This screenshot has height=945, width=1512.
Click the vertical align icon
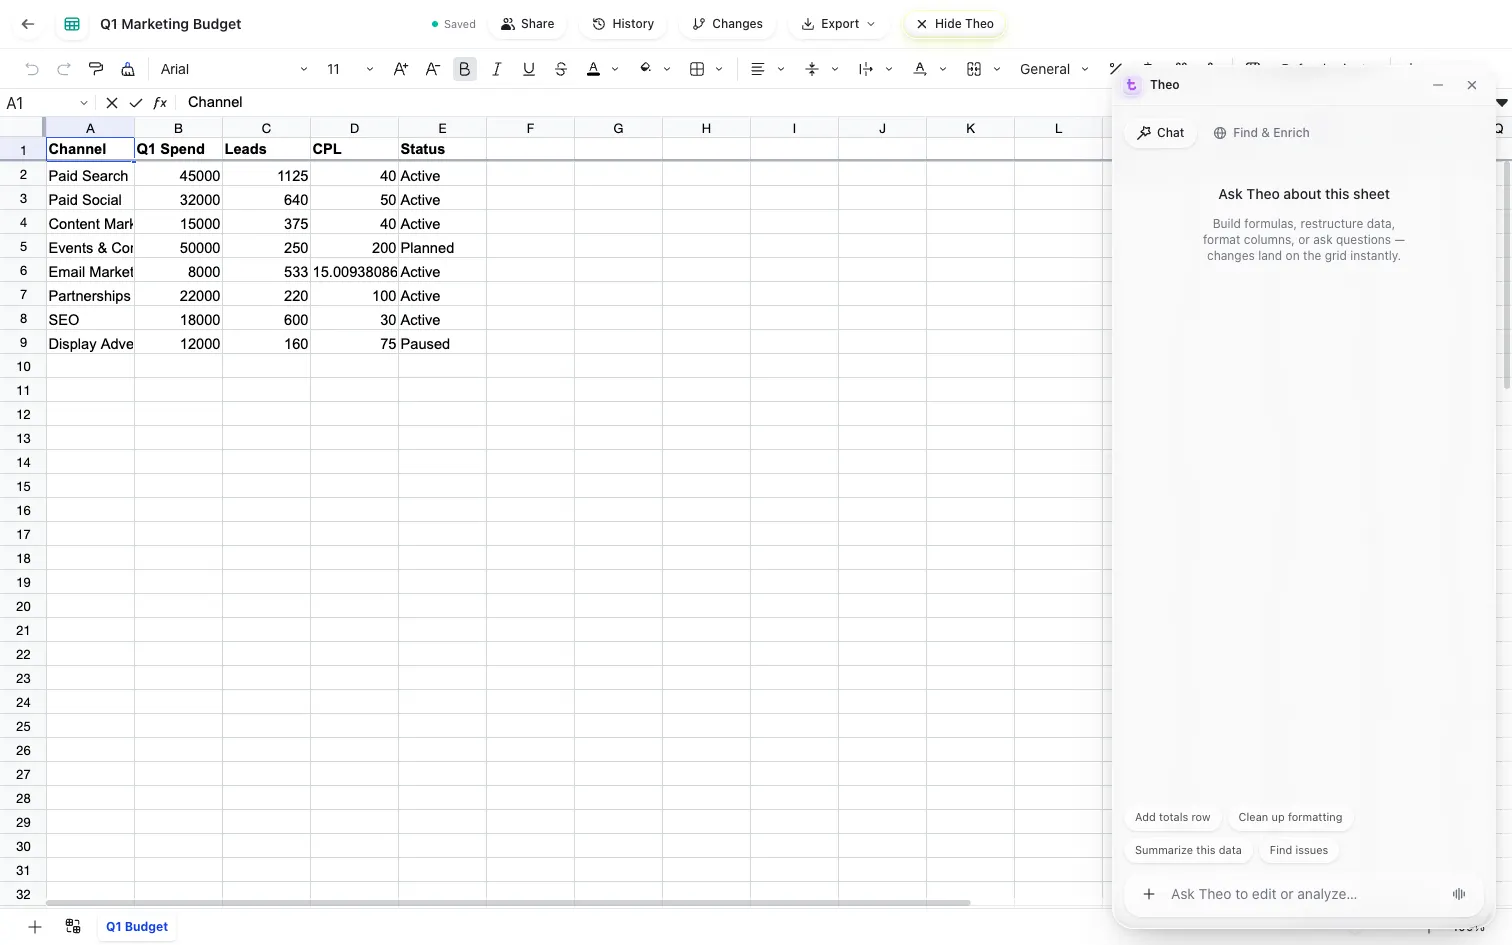click(x=812, y=69)
